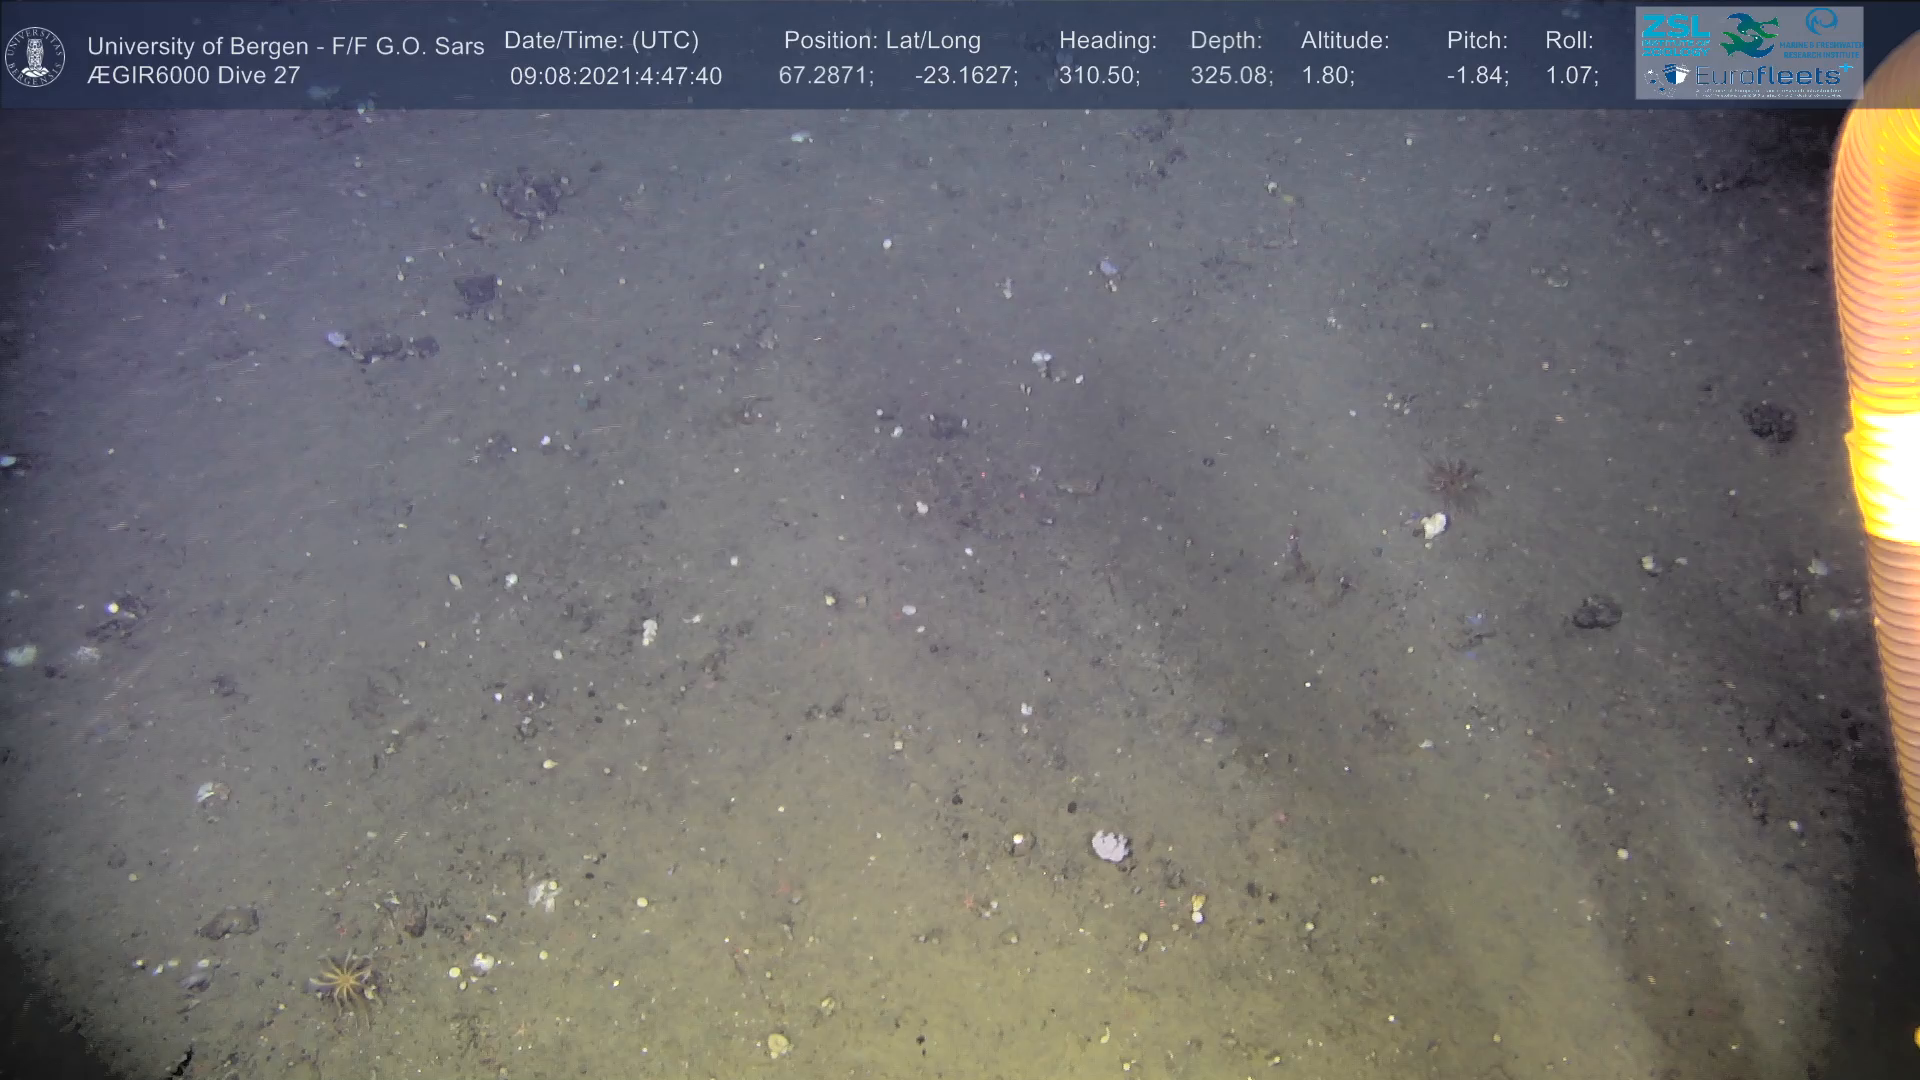Click the pitch value -1.84
This screenshot has height=1080, width=1920.
(1477, 76)
